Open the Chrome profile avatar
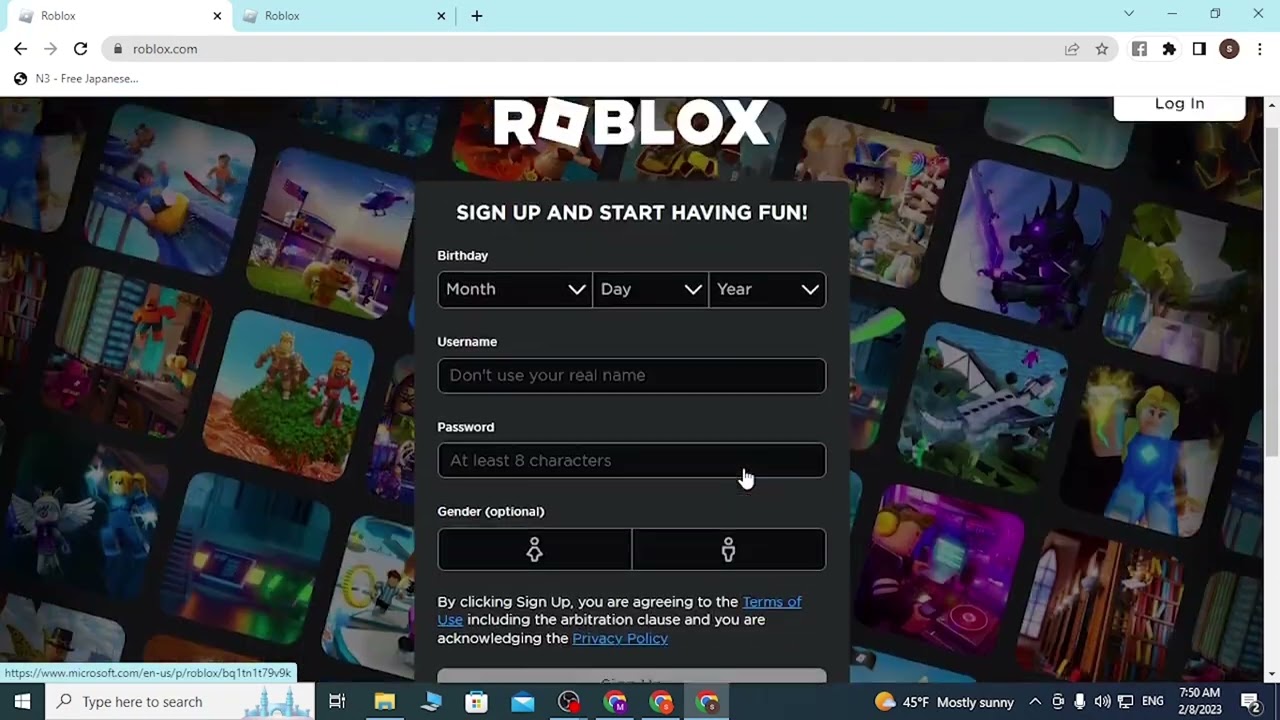The height and width of the screenshot is (720, 1280). [x=1229, y=49]
